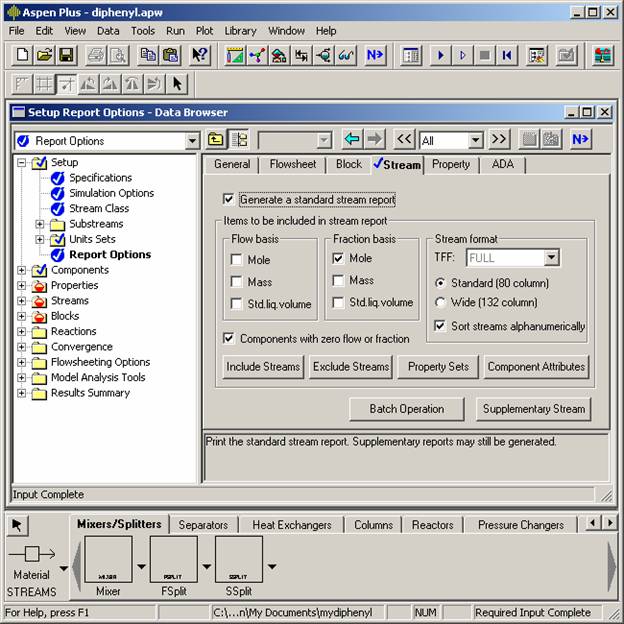Select the FSplit block icon
Screen dimensions: 624x624
(x=174, y=560)
